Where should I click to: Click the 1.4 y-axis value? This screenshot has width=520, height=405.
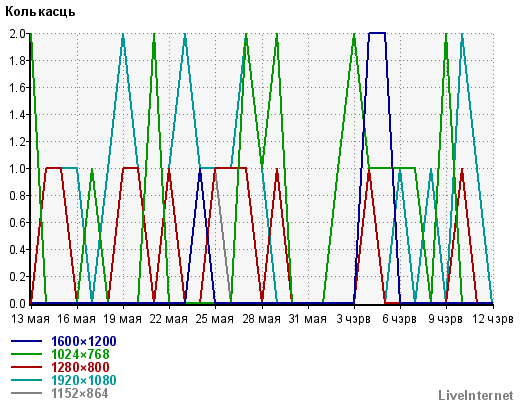coord(17,115)
